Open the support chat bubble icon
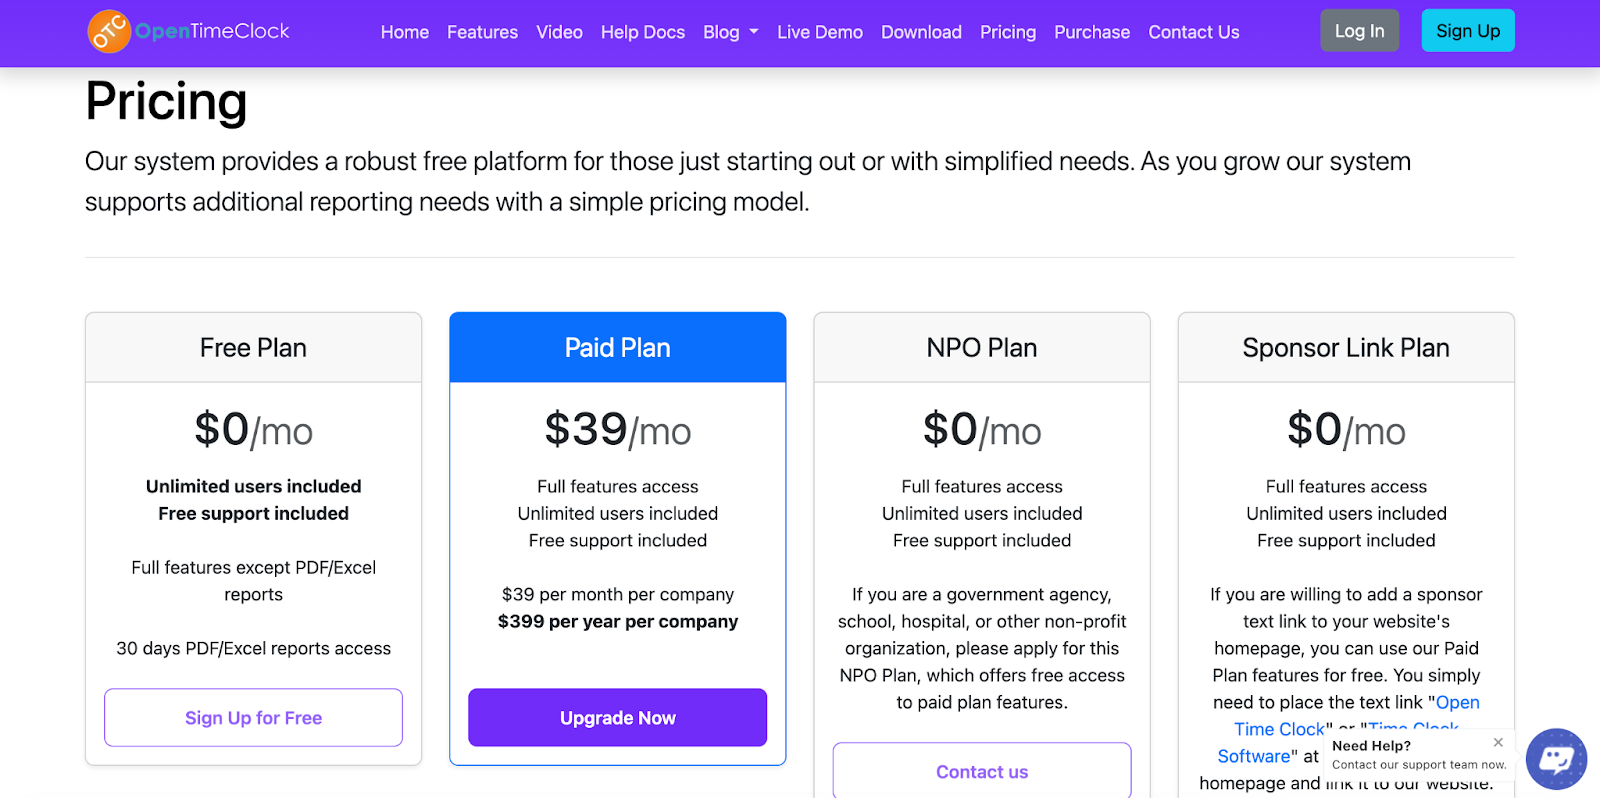The width and height of the screenshot is (1600, 798). point(1556,759)
